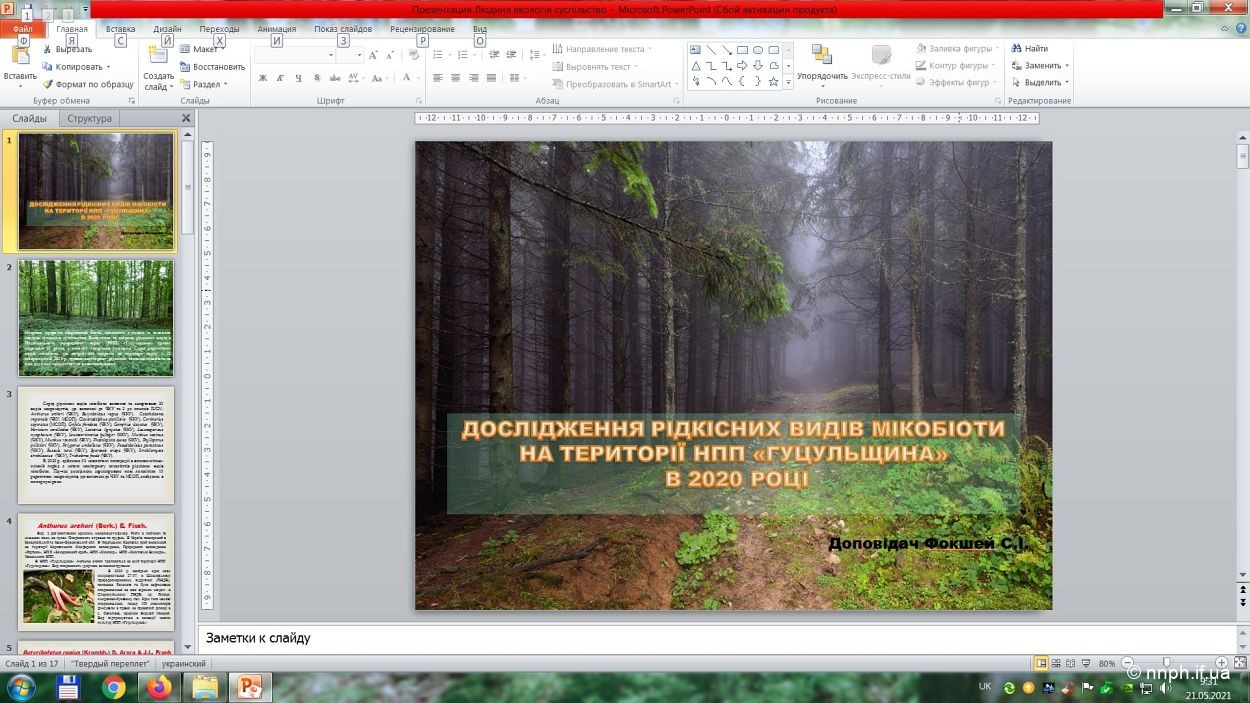Toggle Normal view button in status bar

(x=1041, y=664)
